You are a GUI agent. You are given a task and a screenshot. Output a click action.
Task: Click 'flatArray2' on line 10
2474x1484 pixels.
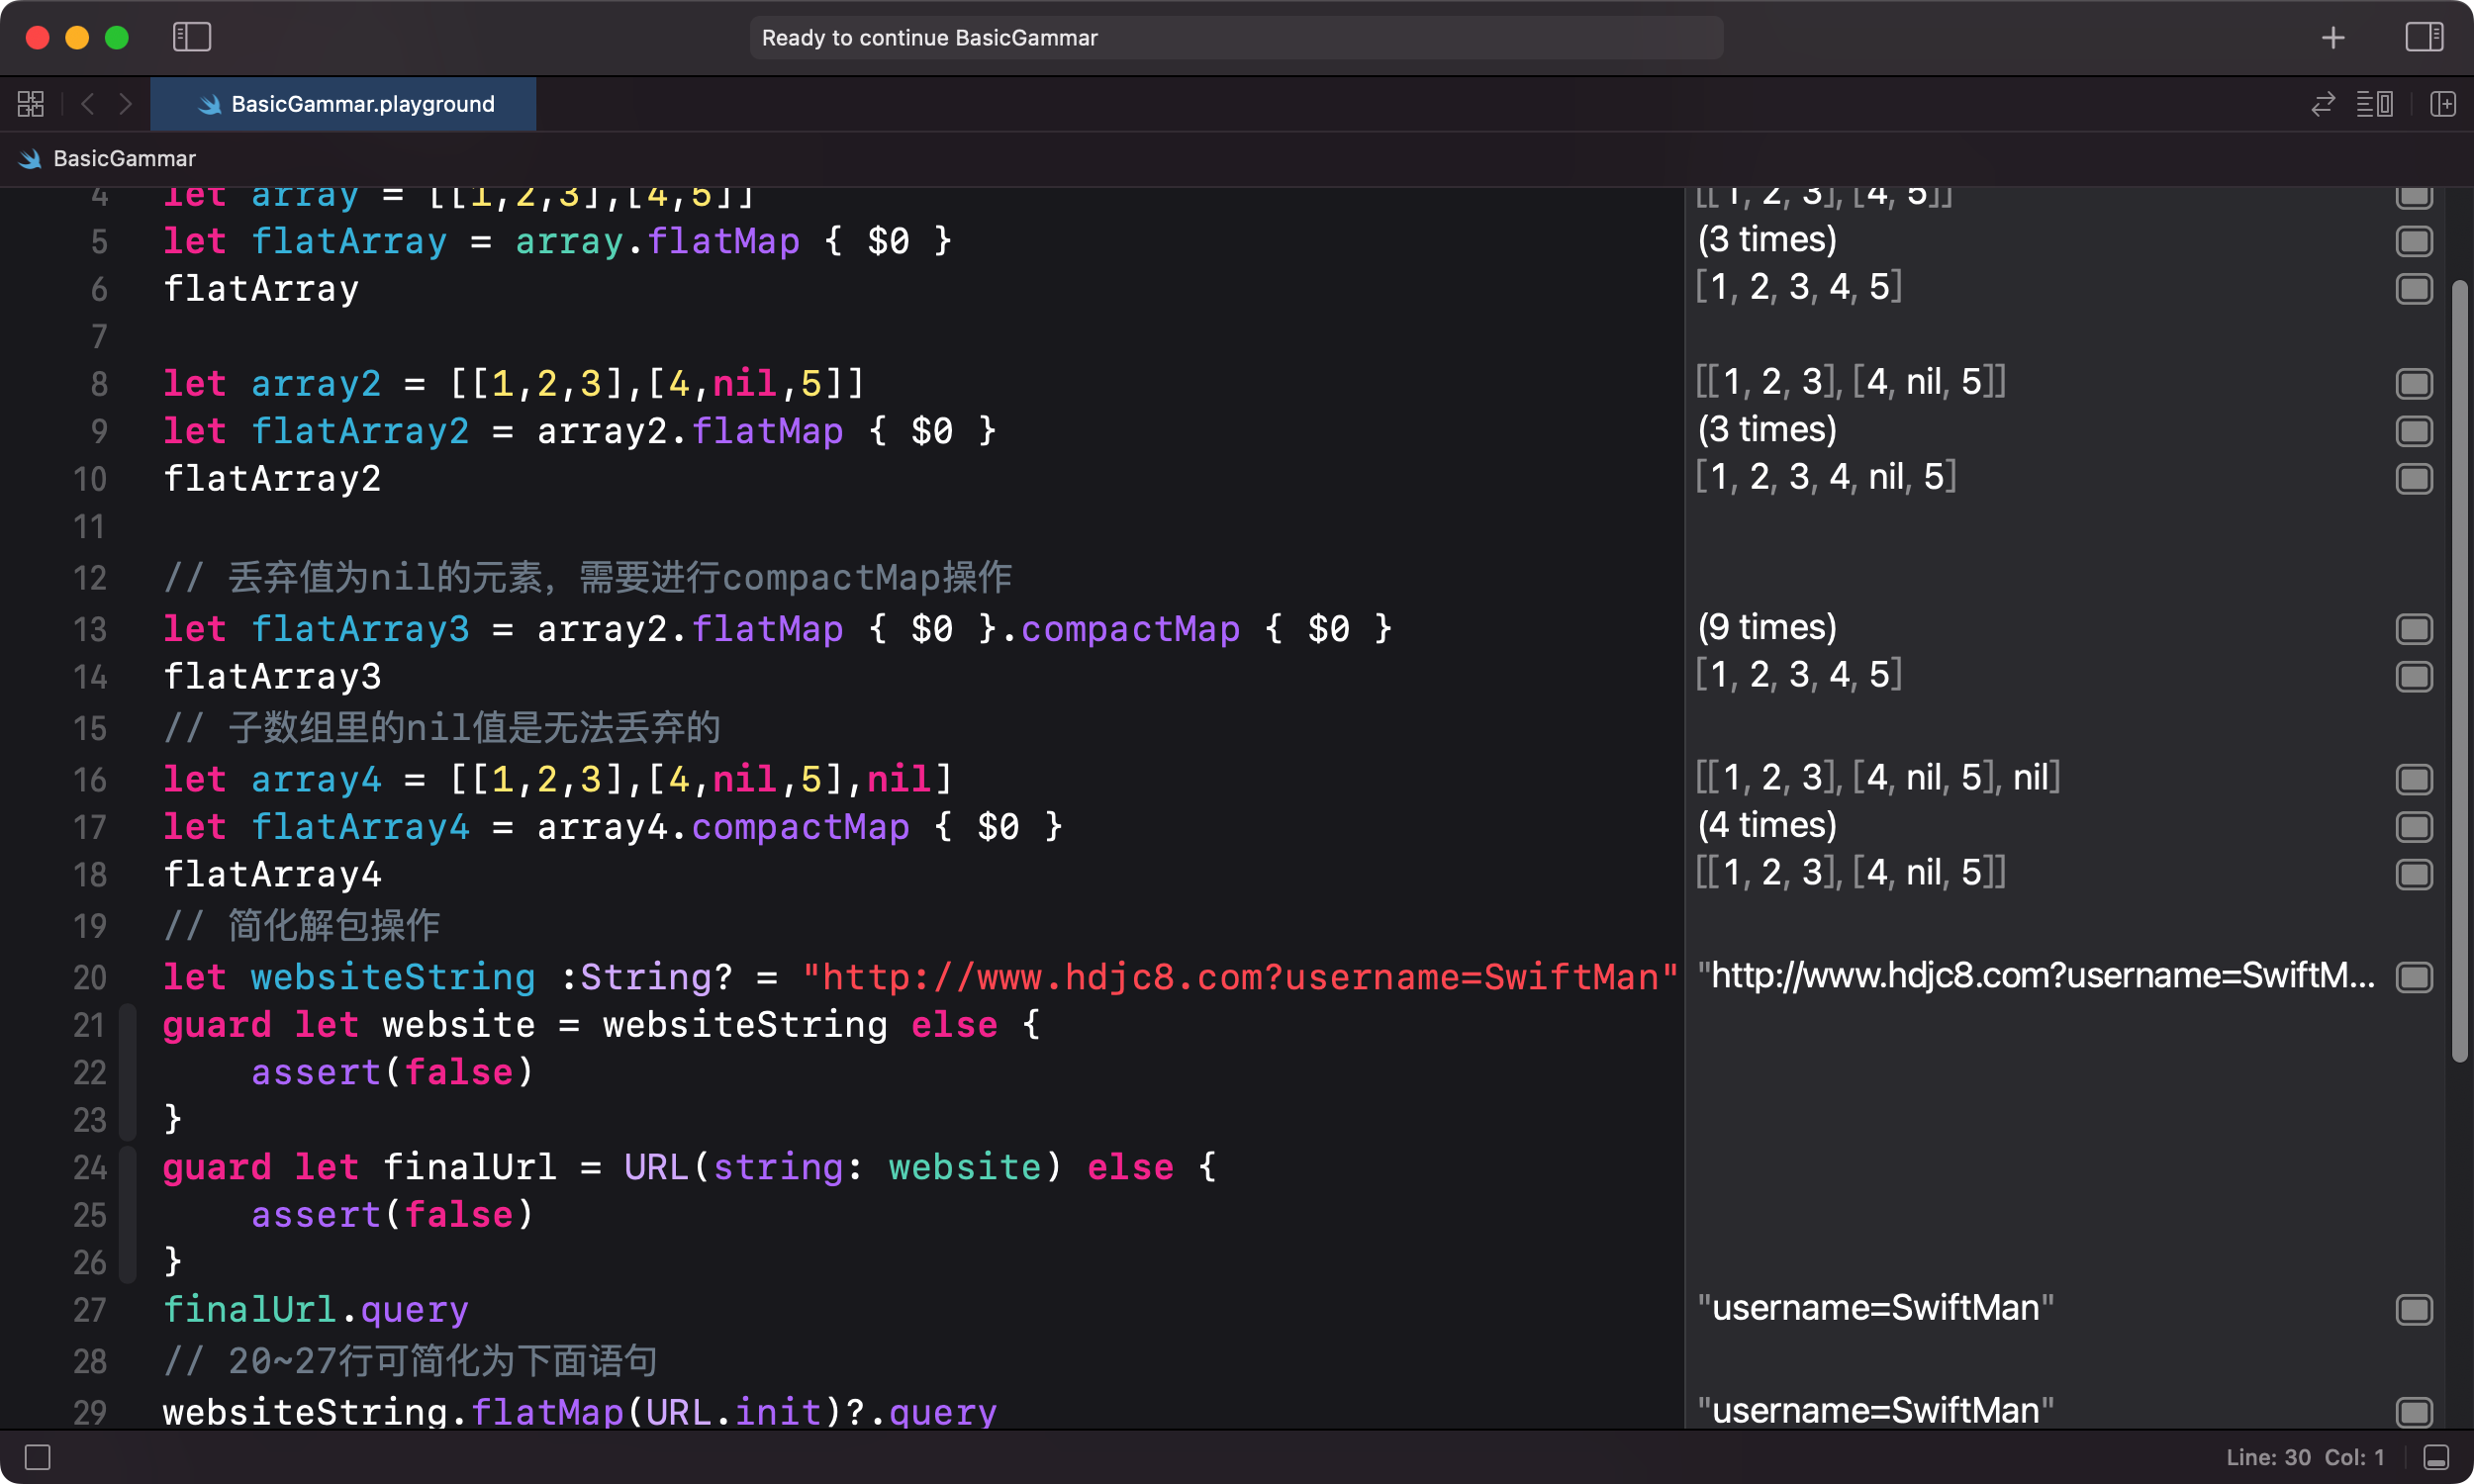point(272,479)
